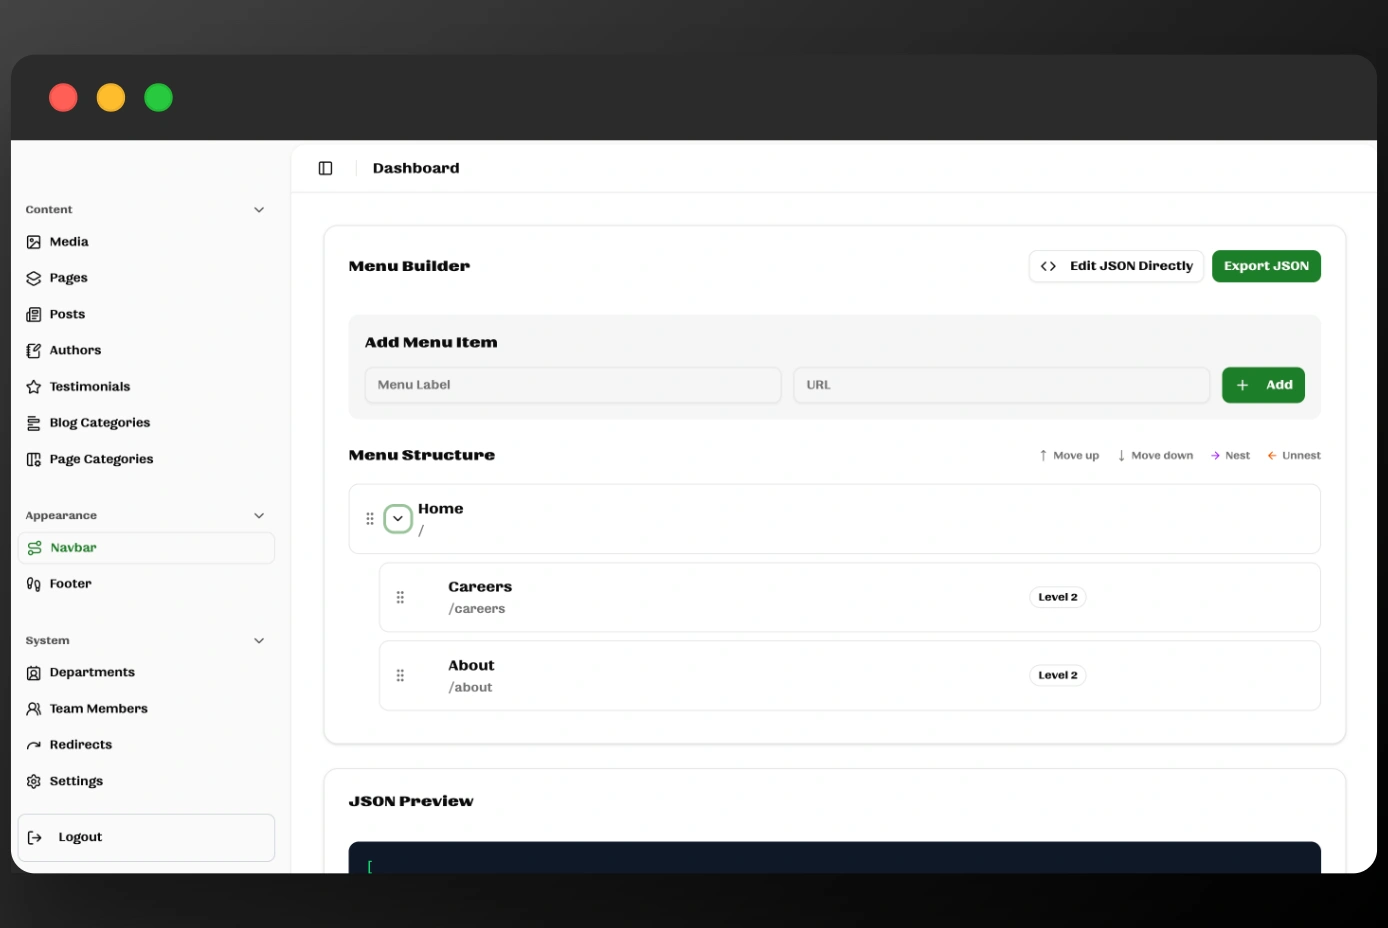This screenshot has height=928, width=1388.
Task: Select the About menu item label
Action: (471, 666)
